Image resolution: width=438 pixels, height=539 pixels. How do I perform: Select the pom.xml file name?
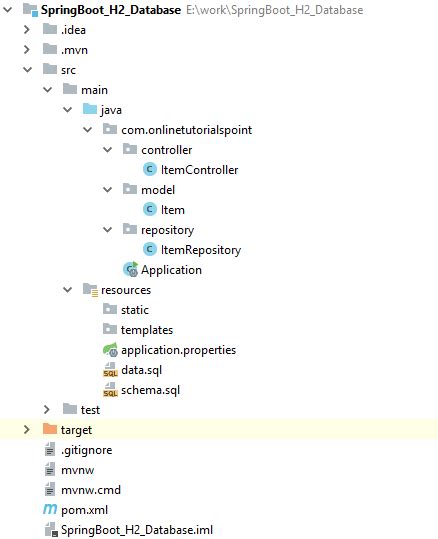(x=84, y=510)
